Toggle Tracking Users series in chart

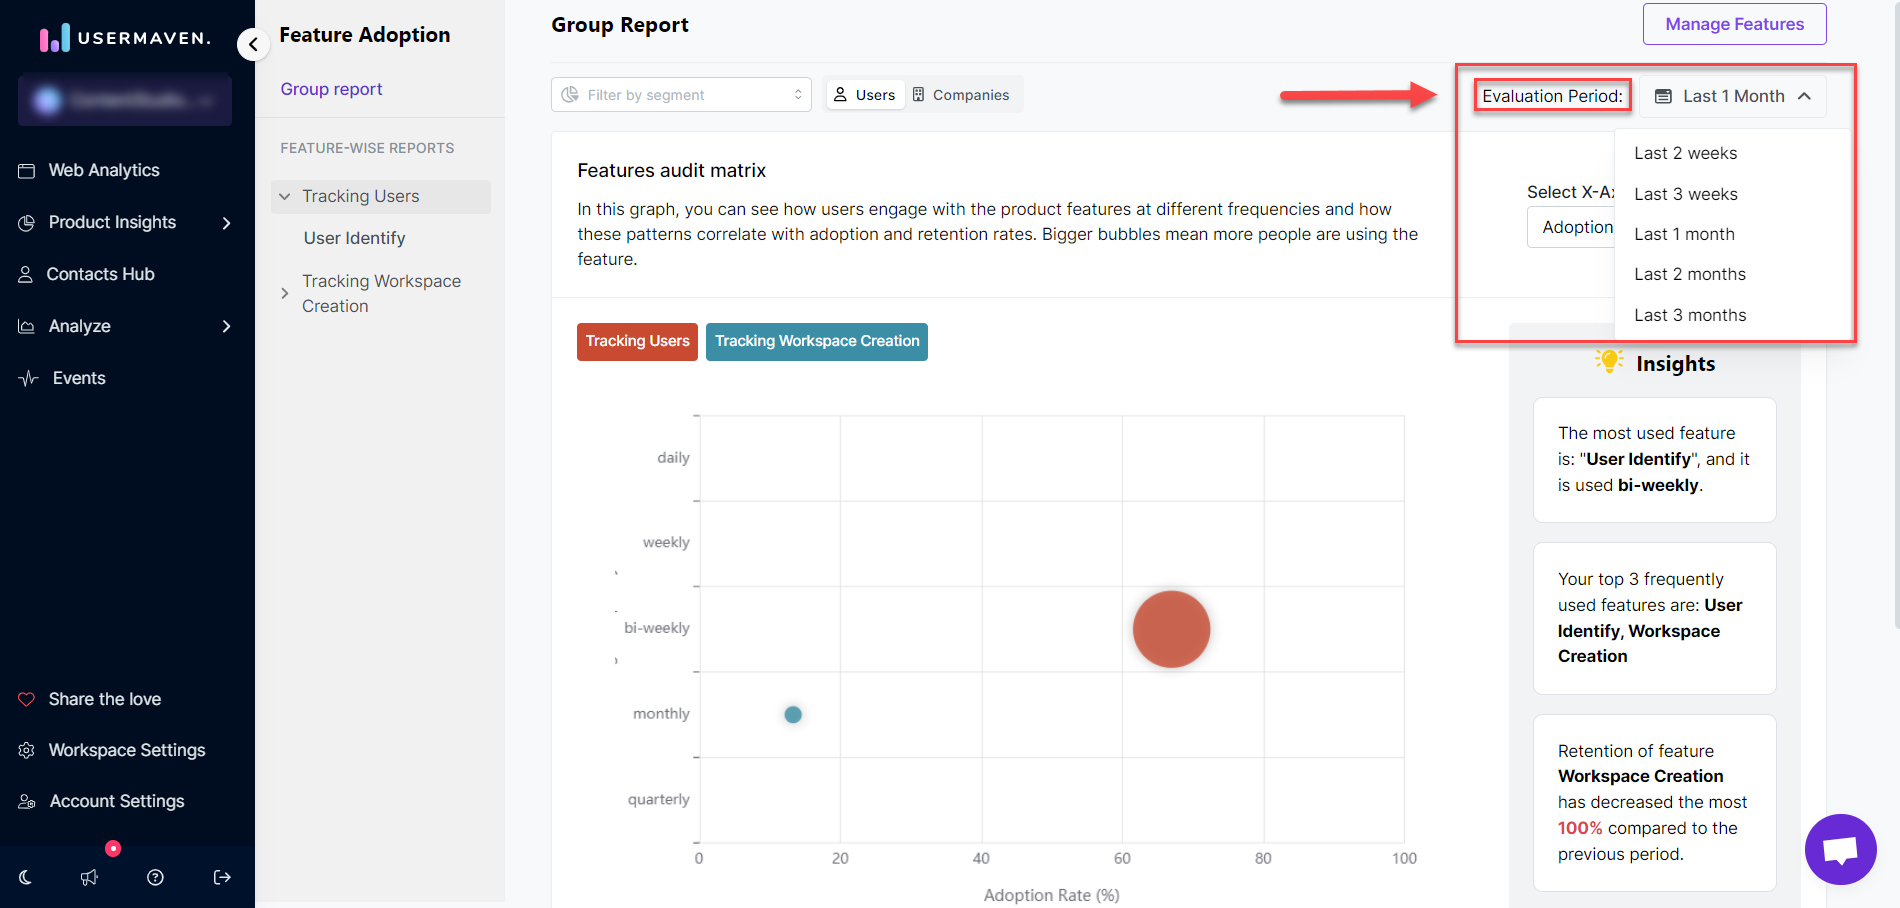[x=637, y=341]
